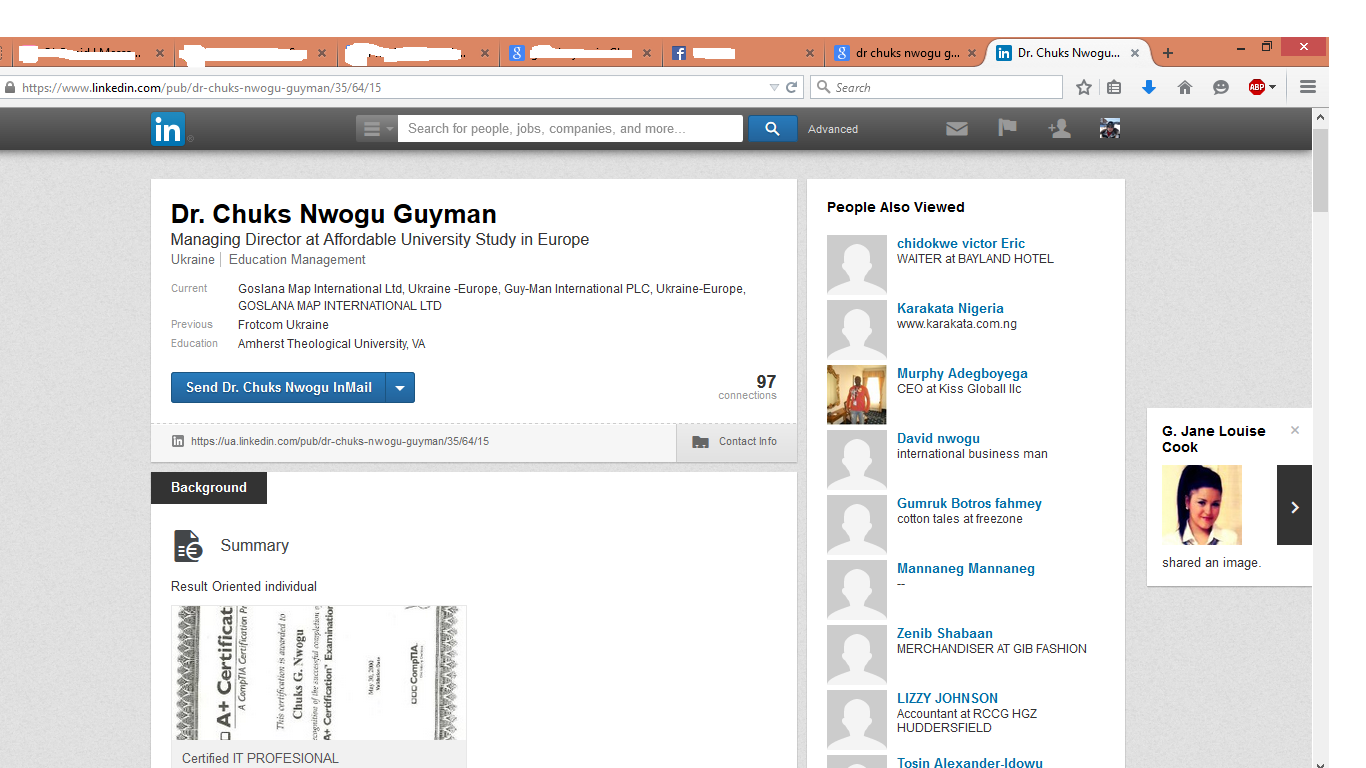The height and width of the screenshot is (768, 1366).
Task: Select 'Education Management' industry text
Action: point(297,260)
